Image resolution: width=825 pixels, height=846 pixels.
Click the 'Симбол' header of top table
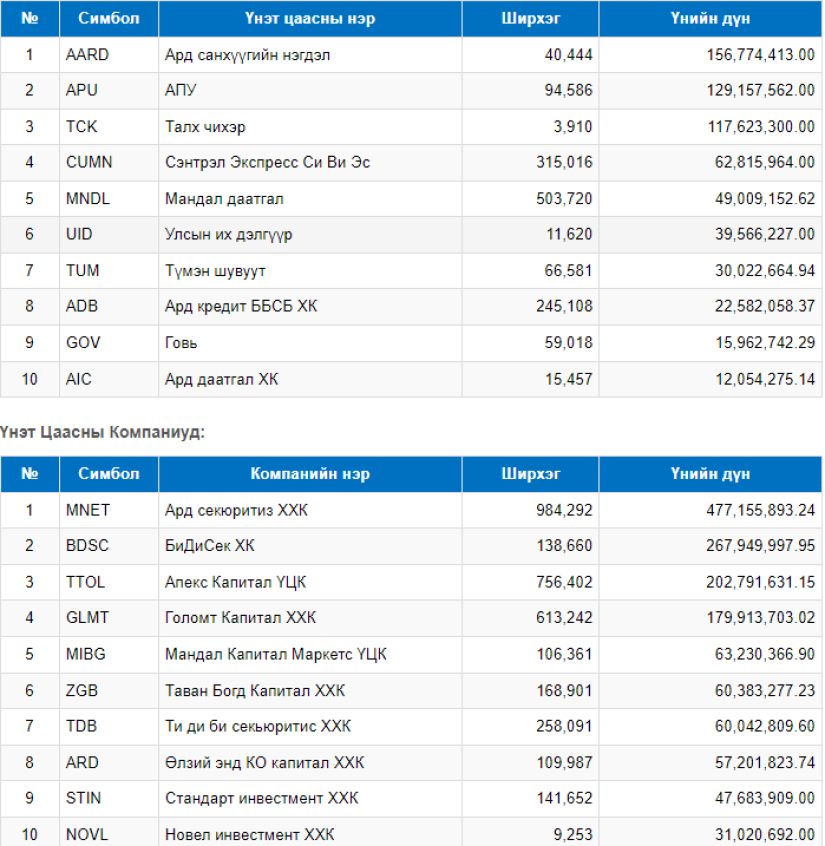[108, 18]
